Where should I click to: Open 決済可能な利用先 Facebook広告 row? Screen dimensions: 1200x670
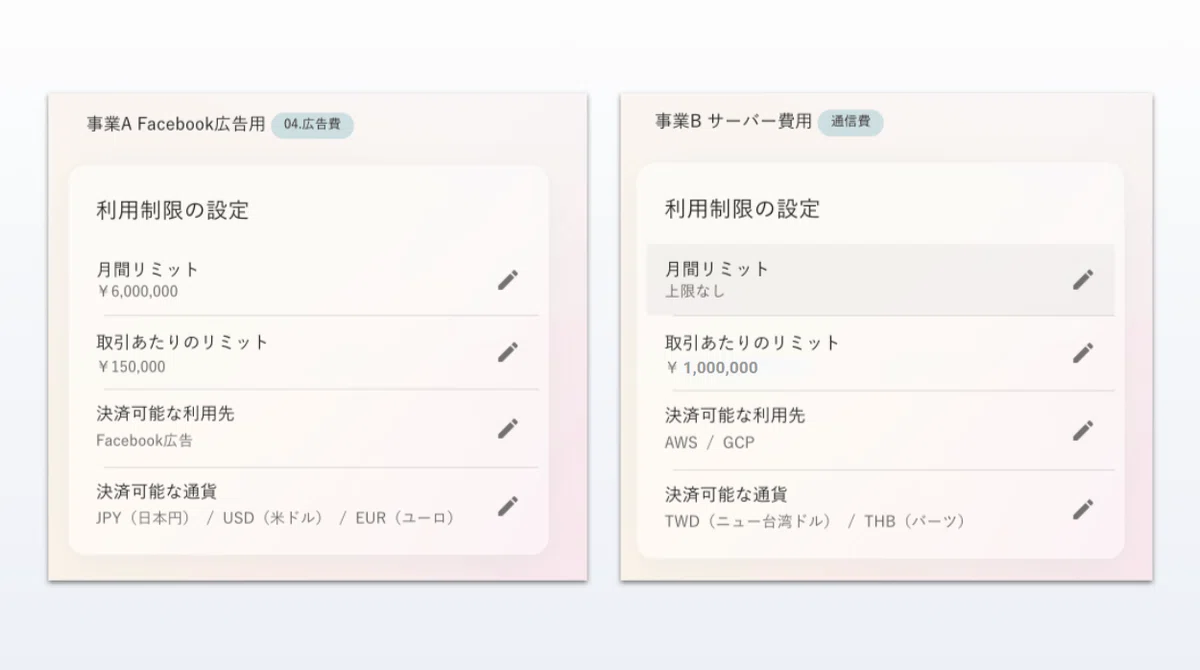[309, 428]
